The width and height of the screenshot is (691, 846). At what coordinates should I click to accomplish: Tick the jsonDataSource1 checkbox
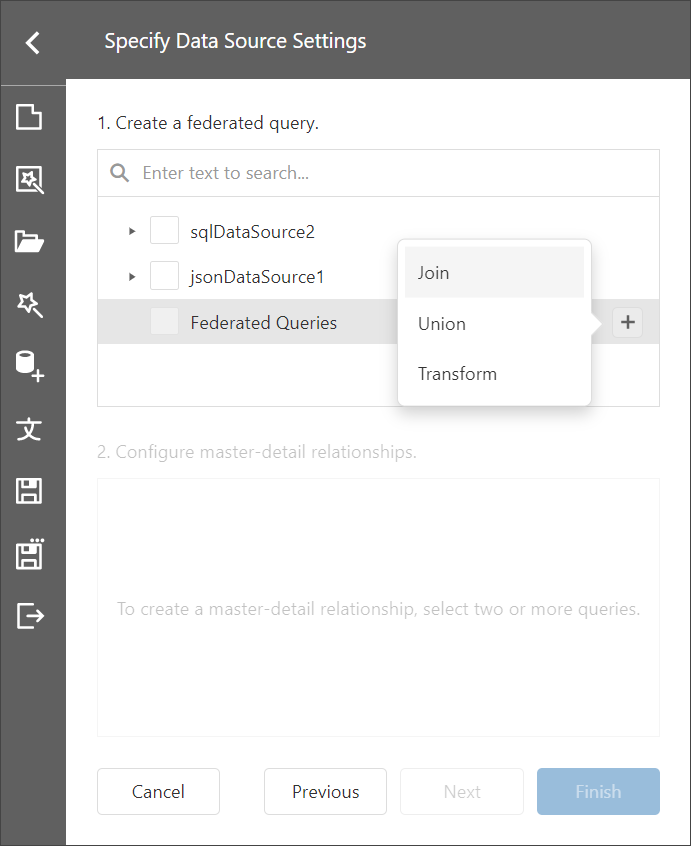pos(164,276)
